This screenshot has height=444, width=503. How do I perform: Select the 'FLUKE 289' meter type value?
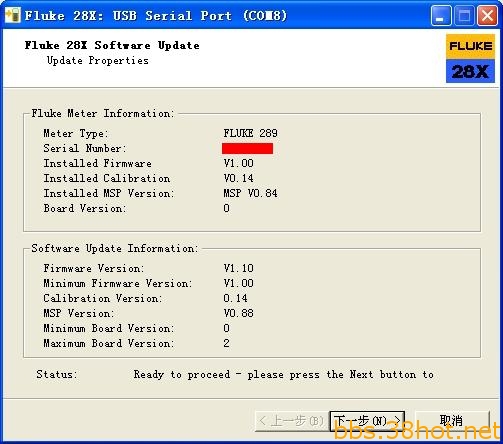tap(250, 133)
